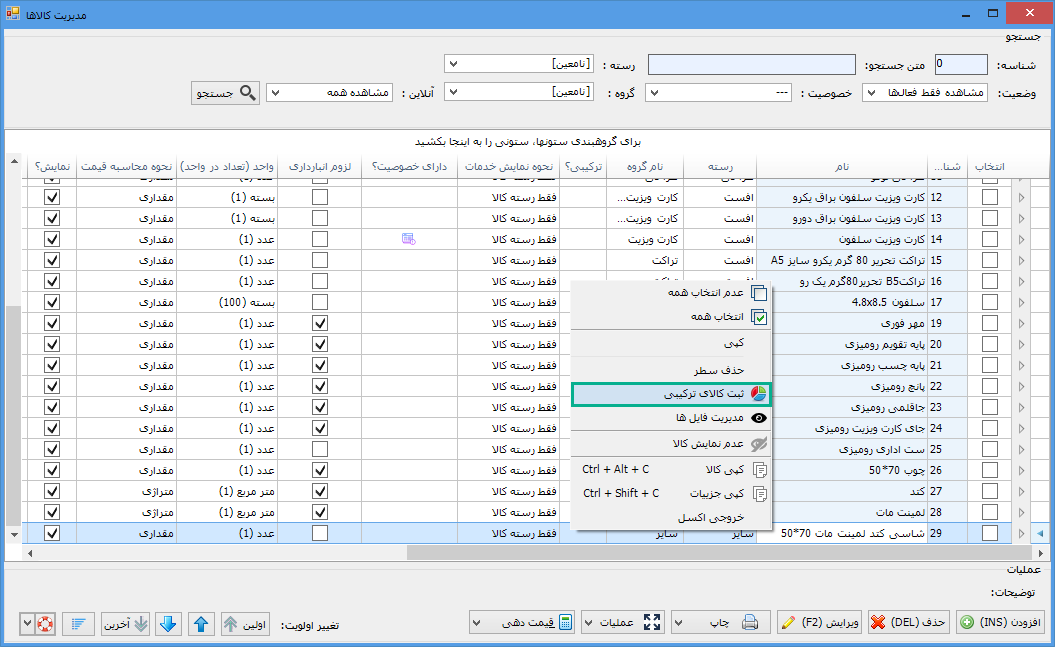Screen dimensions: 1055x647
Task: Click hidden-eye icon of عدم نمایش کالا
Action: (x=758, y=444)
